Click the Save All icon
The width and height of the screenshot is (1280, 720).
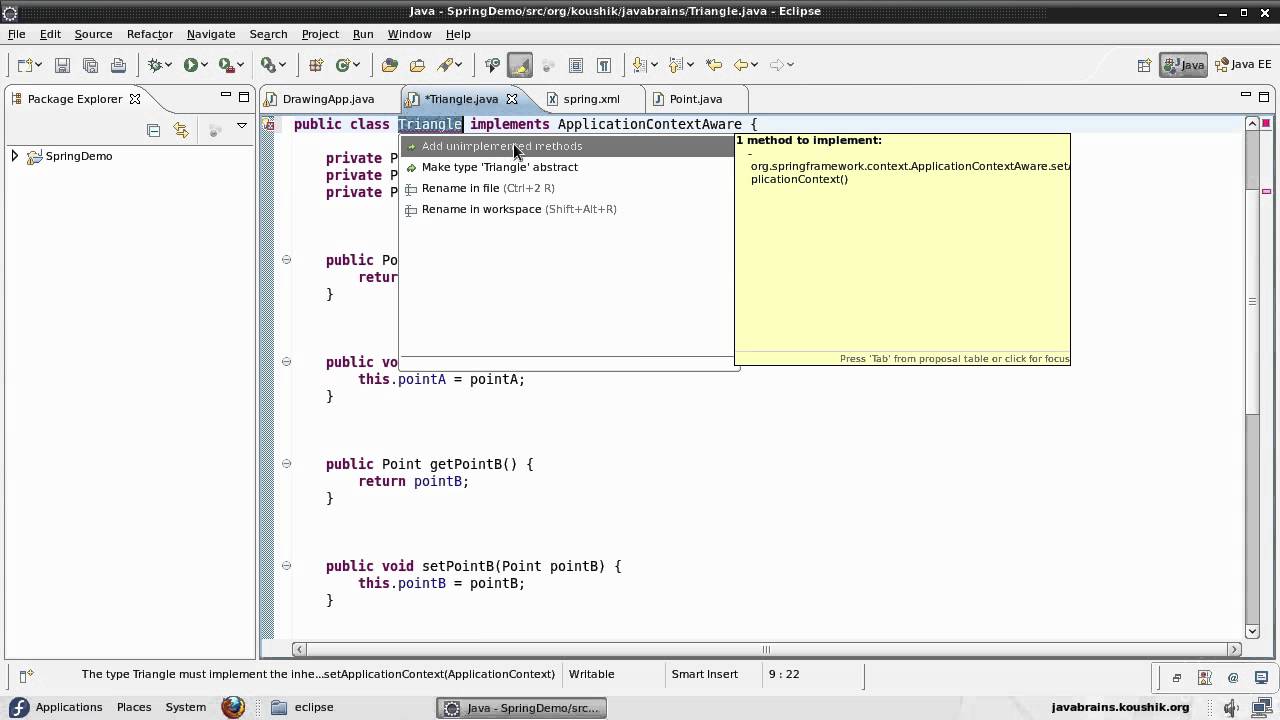(90, 65)
